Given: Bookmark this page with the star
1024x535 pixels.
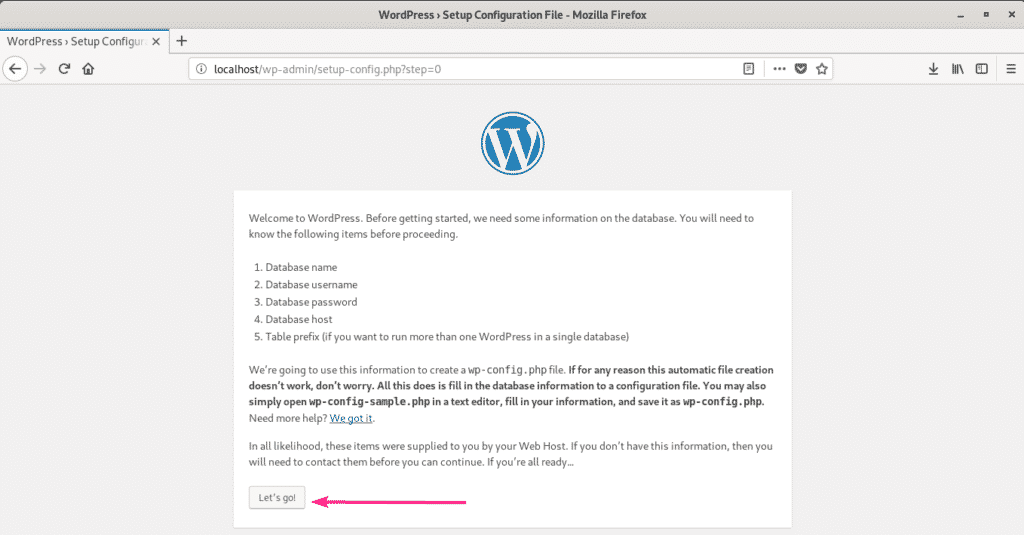Looking at the screenshot, I should tap(821, 69).
